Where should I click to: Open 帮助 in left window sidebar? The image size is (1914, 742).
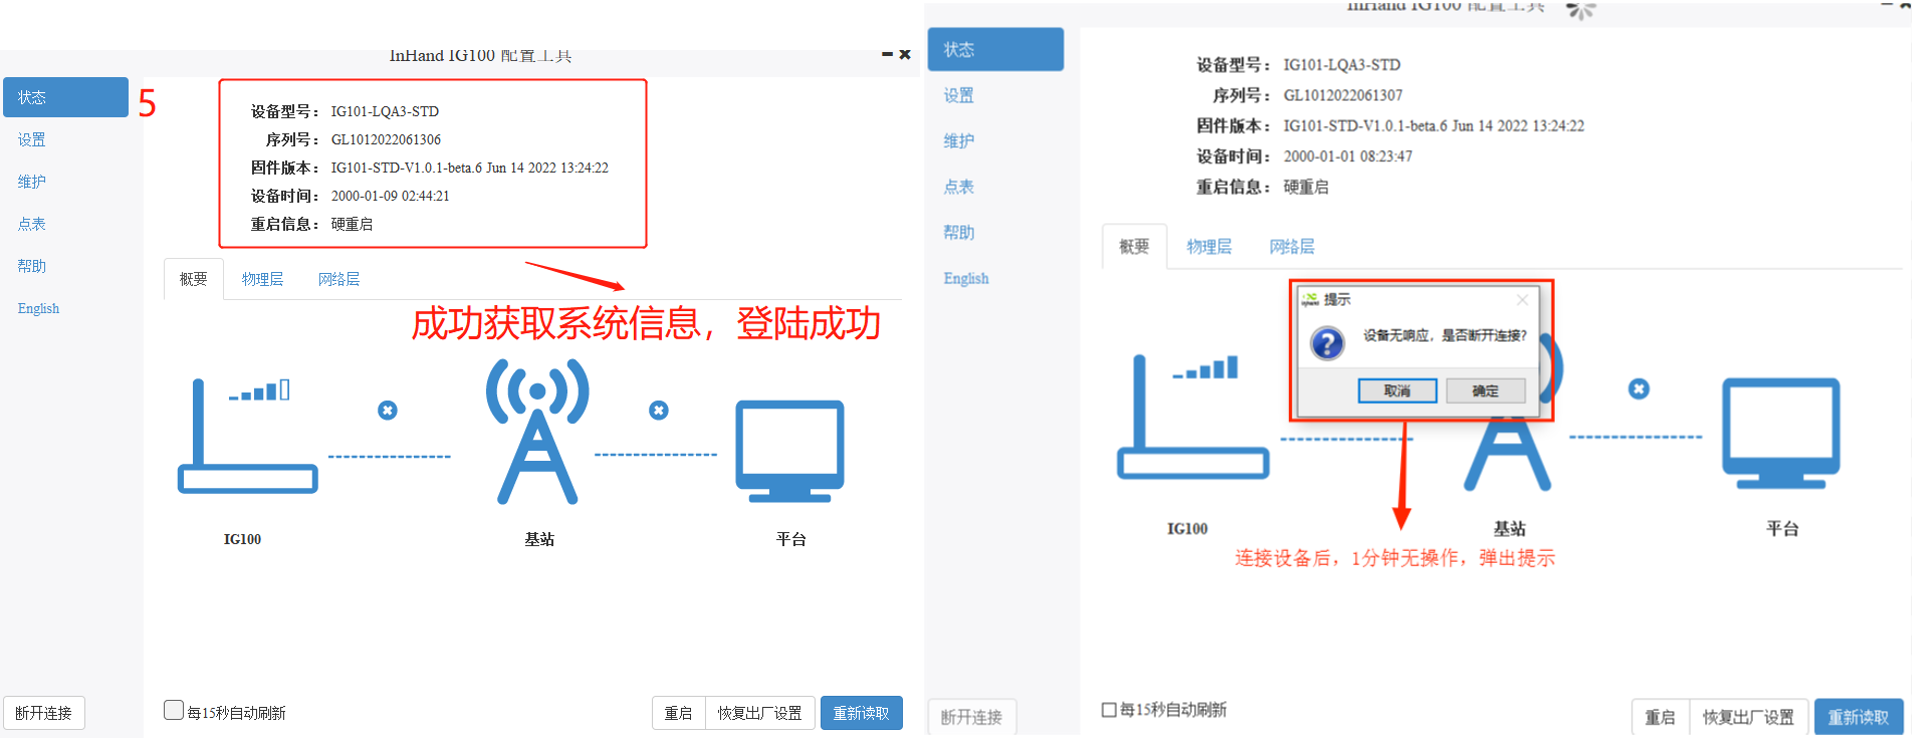coord(31,266)
